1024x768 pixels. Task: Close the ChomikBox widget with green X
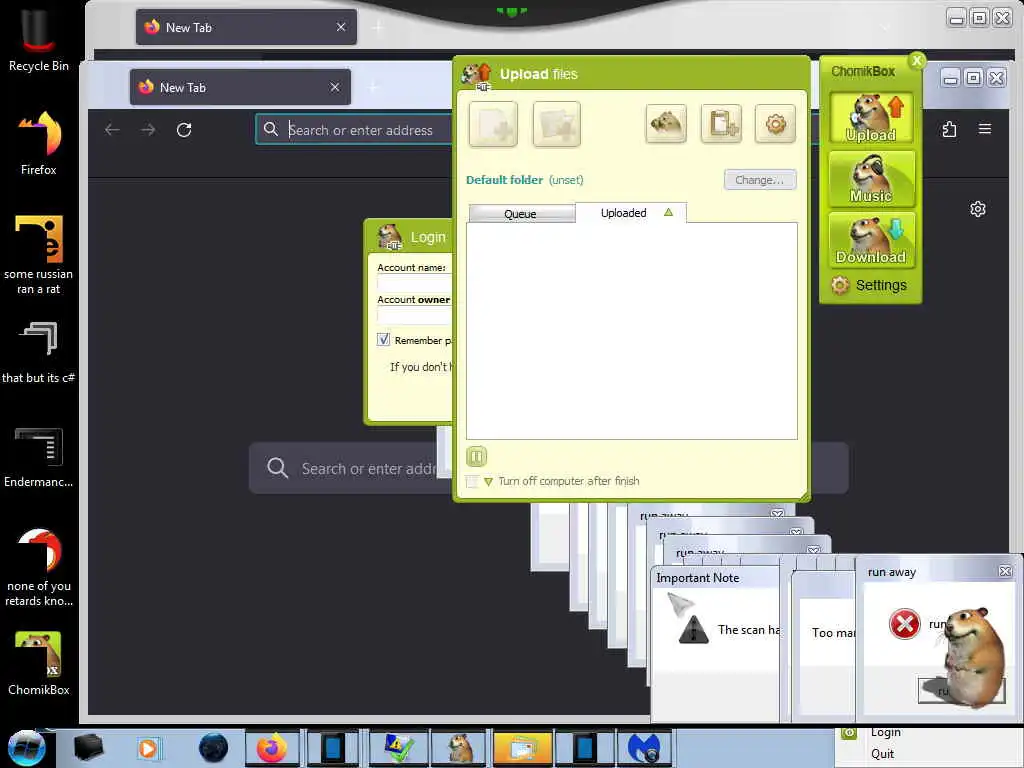pos(917,61)
